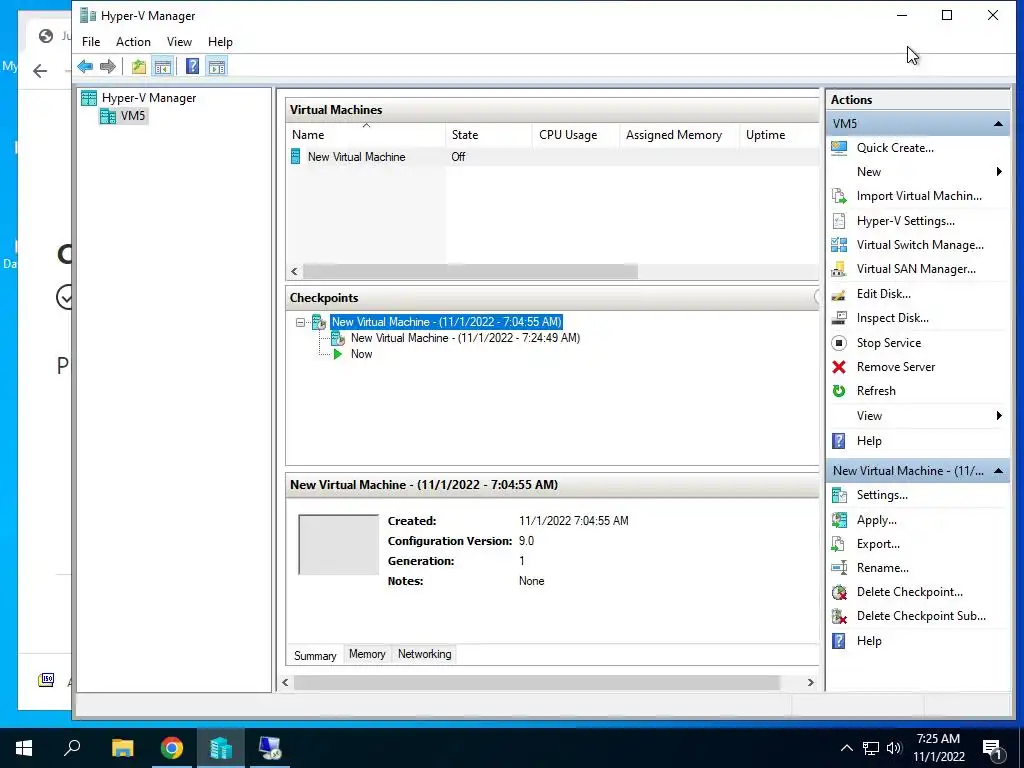Click the Help link under VM5 actions
Viewport: 1024px width, 768px height.
pos(869,441)
